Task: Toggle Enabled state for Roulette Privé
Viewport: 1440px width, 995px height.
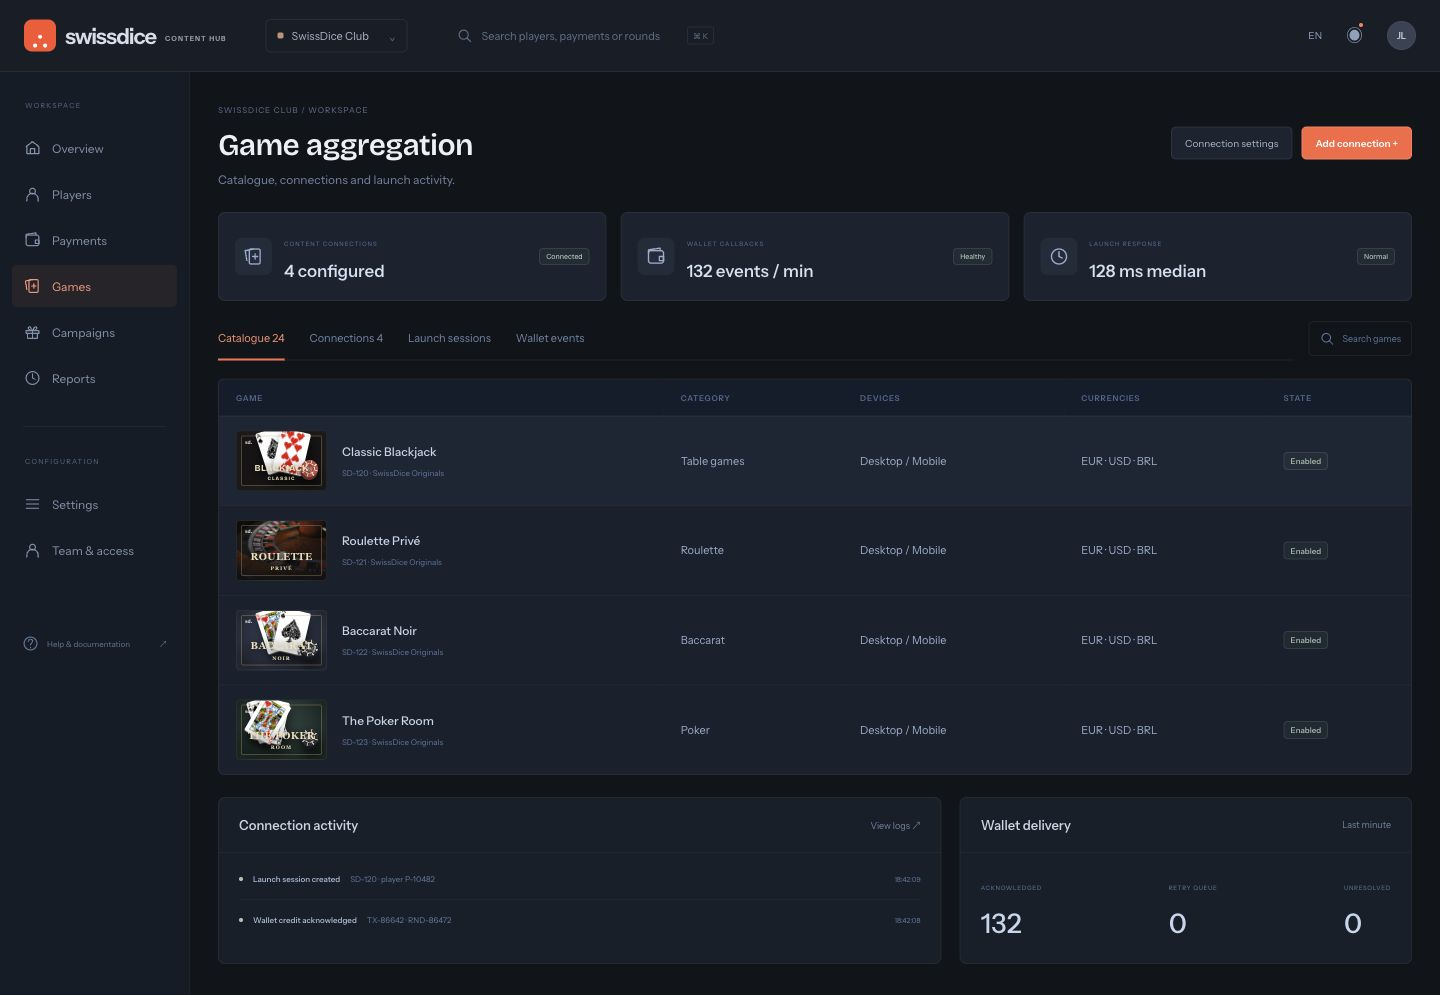Action: coord(1305,551)
